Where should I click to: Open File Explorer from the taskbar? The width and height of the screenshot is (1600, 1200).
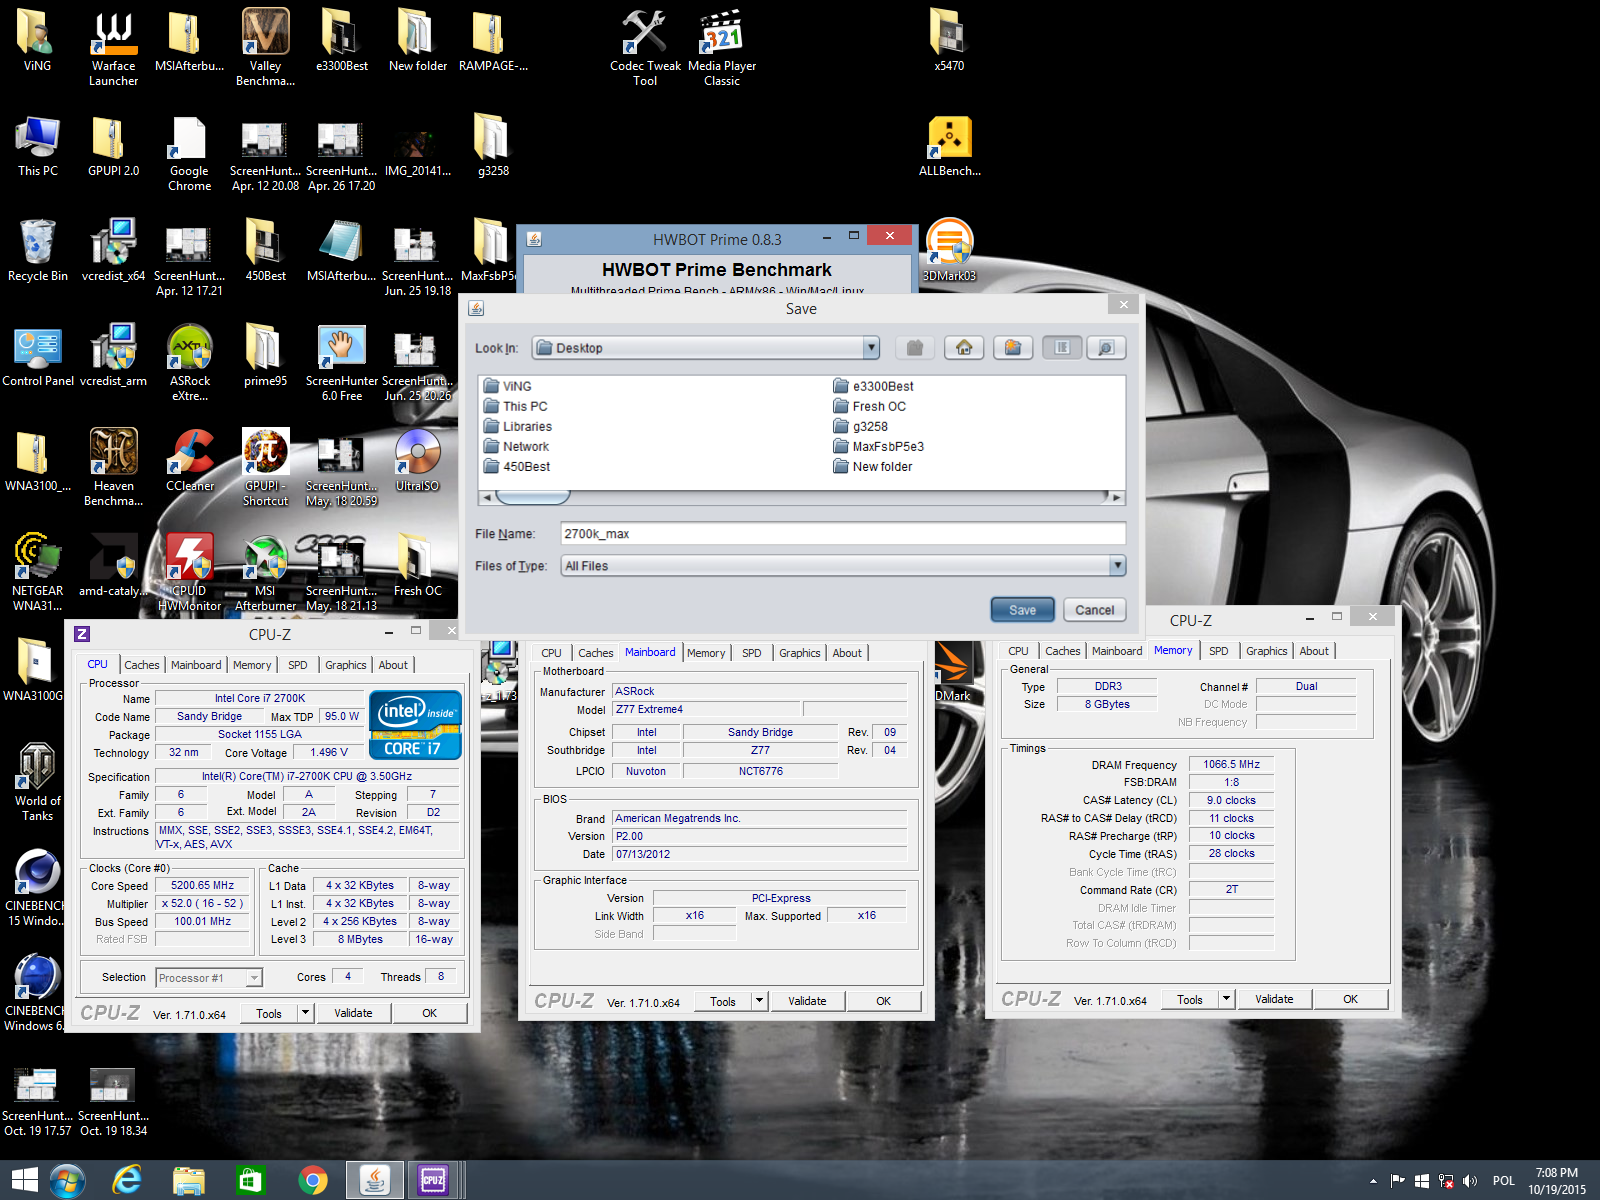(x=188, y=1181)
